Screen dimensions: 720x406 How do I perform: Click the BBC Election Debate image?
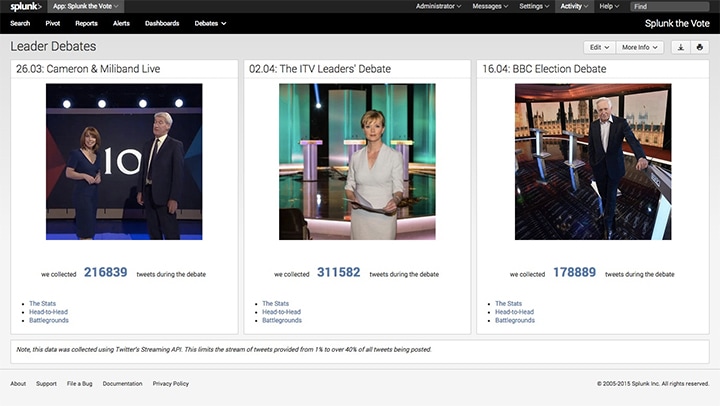[x=593, y=162]
